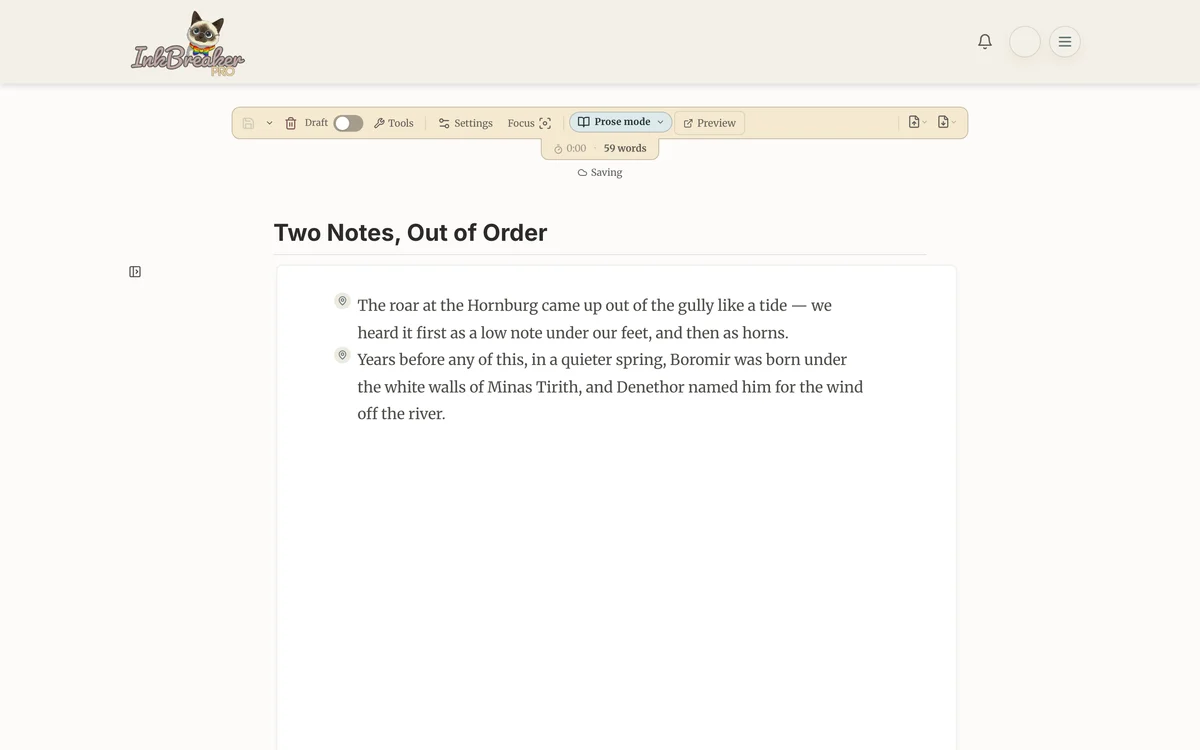Click the pin marker beside Boromir paragraph

(x=342, y=355)
